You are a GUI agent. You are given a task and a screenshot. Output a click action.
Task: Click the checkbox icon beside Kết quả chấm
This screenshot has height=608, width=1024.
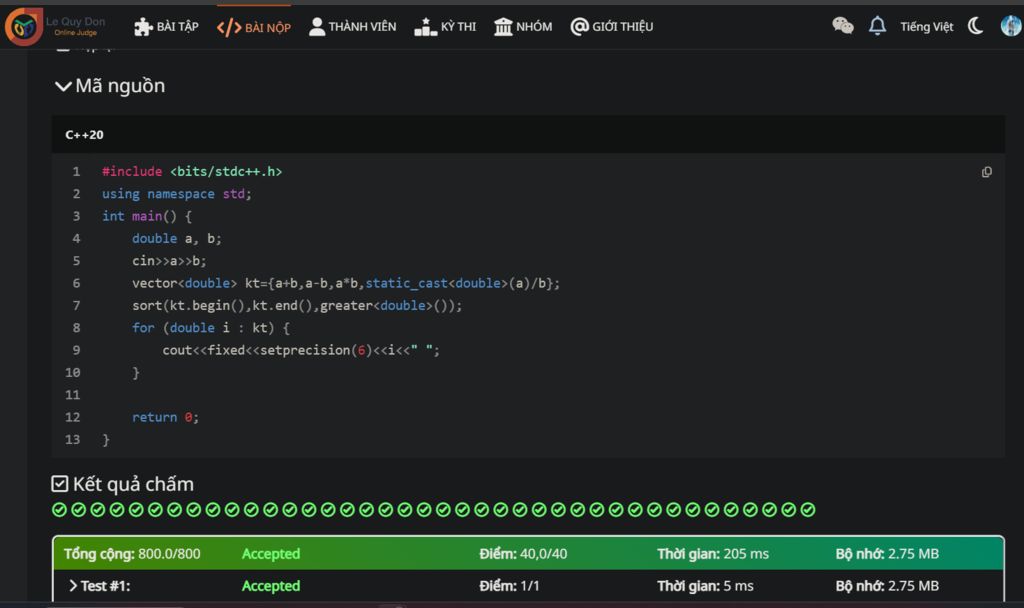click(x=60, y=484)
